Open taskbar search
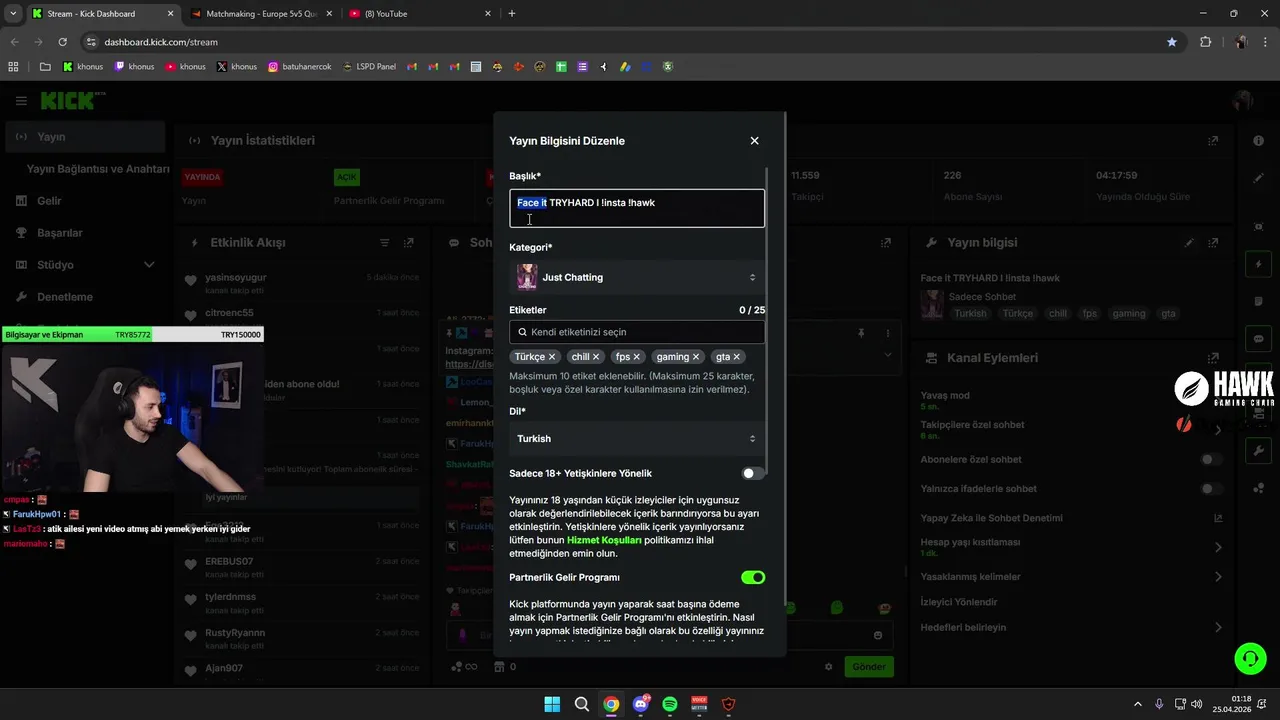The image size is (1280, 720). [x=582, y=704]
